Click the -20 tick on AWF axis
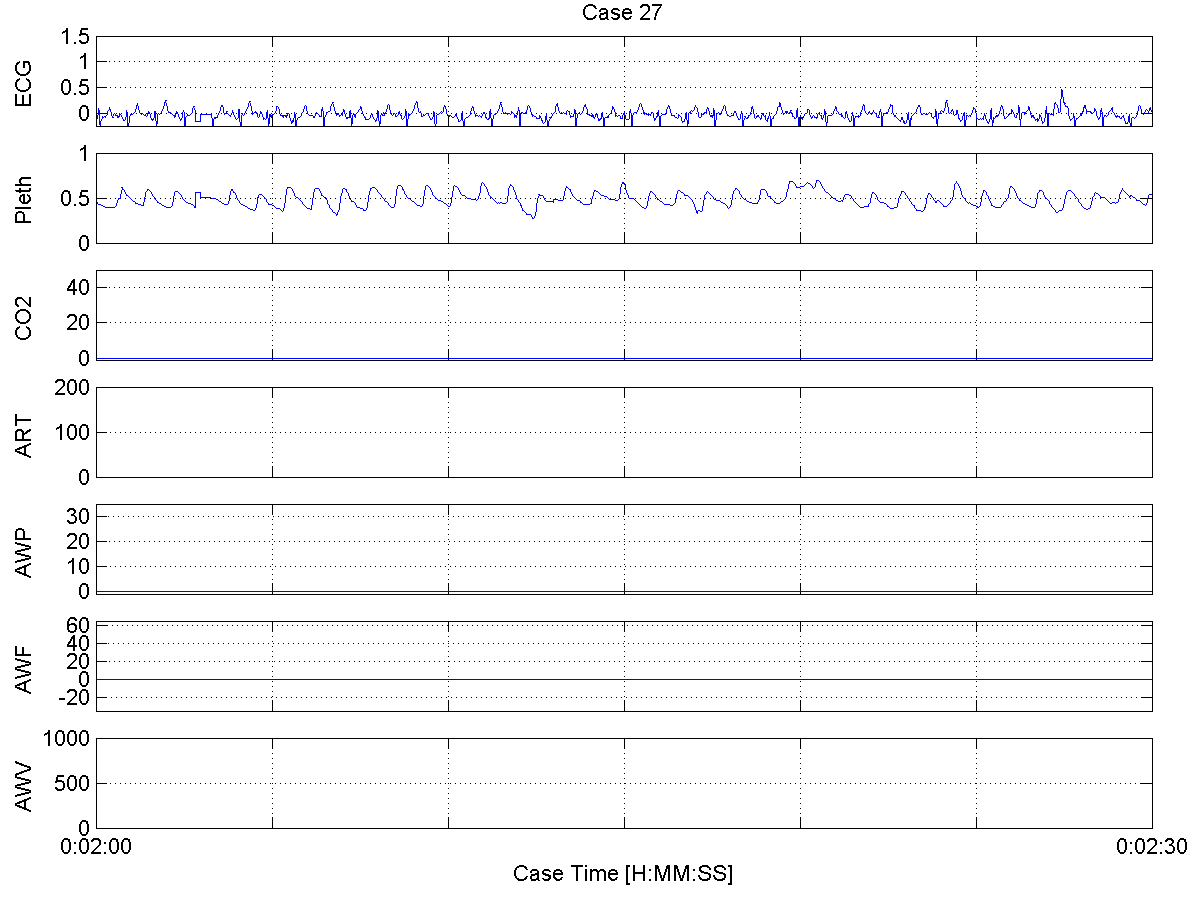 (75, 697)
